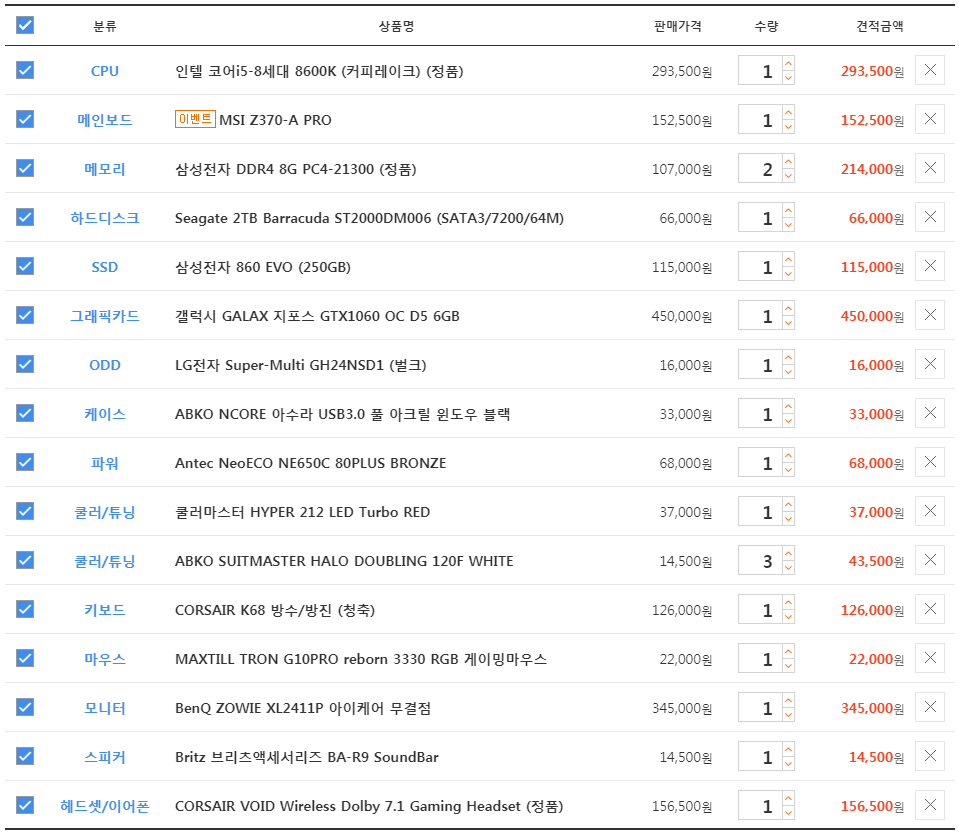Uncheck the 모니터 row checkbox
The height and width of the screenshot is (836, 959).
tap(25, 707)
